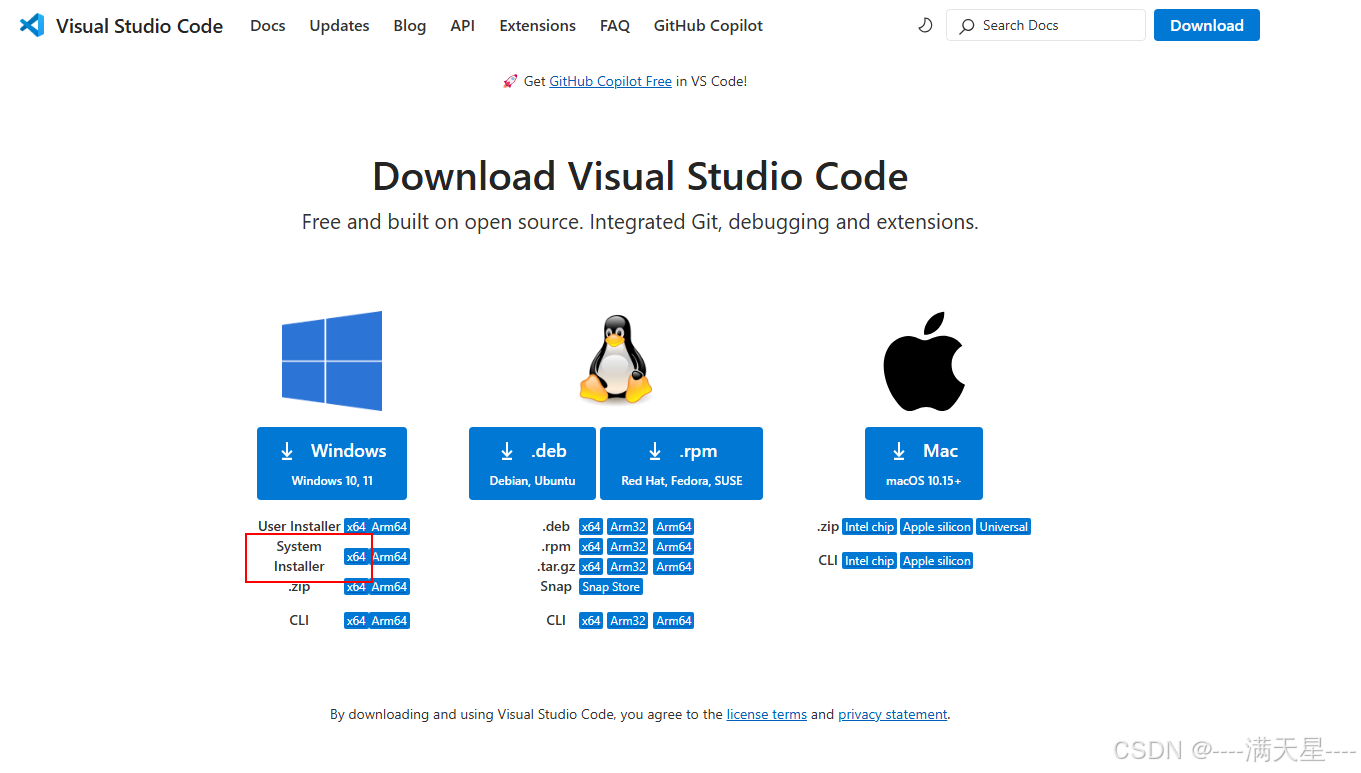Screen dimensions: 1361x773
Task: Open the privacy statement link
Action: [x=893, y=714]
